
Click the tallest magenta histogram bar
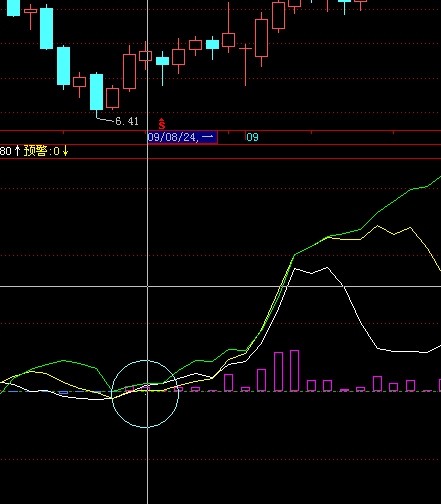coord(294,370)
